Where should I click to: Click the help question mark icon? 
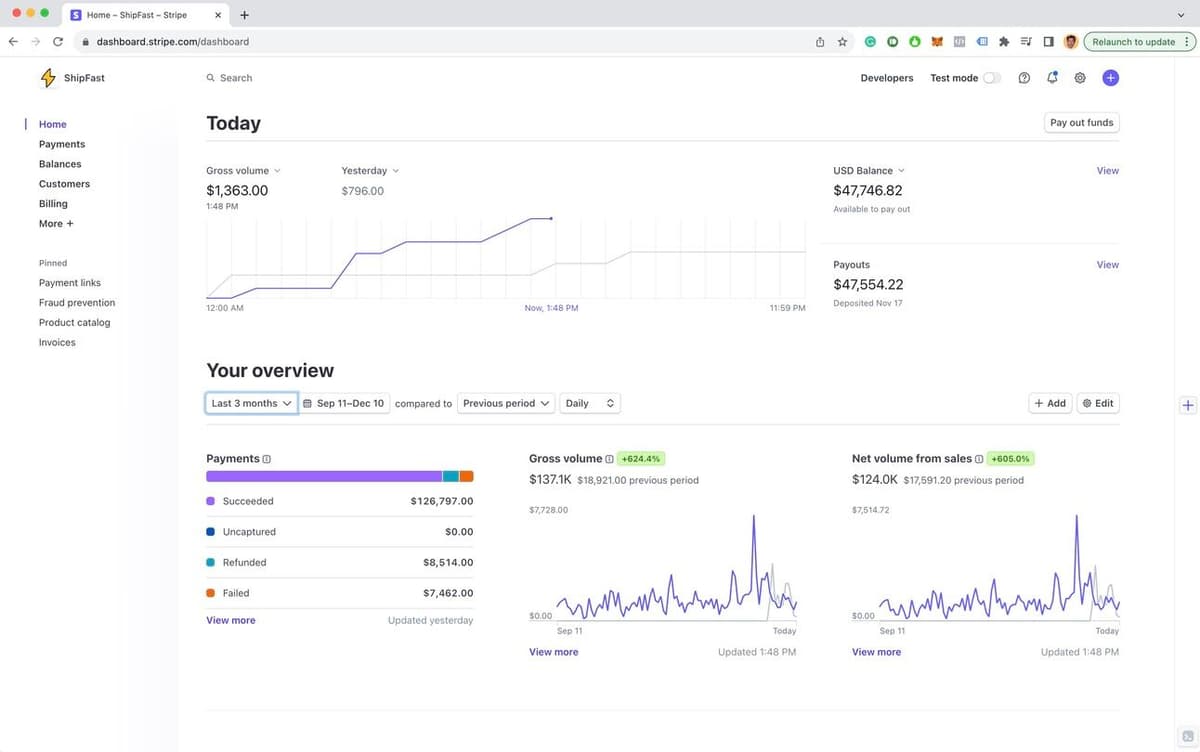point(1024,78)
